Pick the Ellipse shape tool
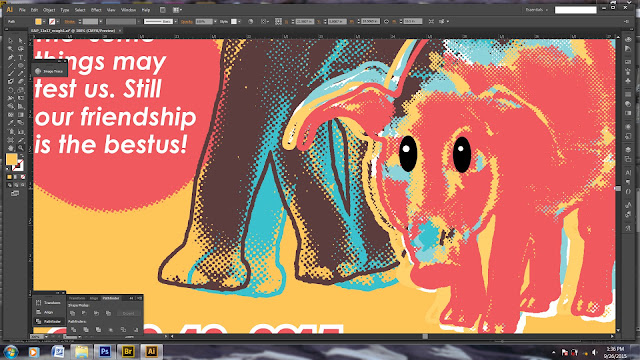This screenshot has height=360, width=640. point(20,66)
